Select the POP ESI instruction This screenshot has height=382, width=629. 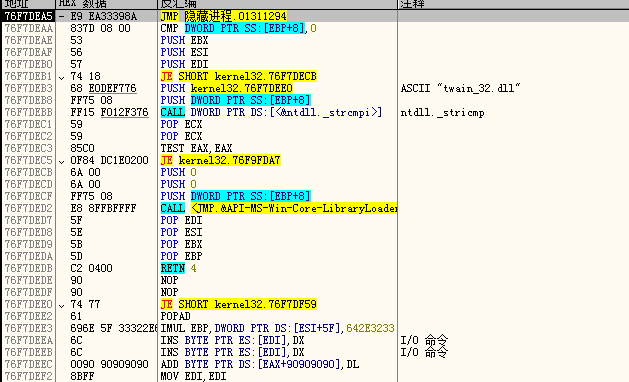(181, 232)
